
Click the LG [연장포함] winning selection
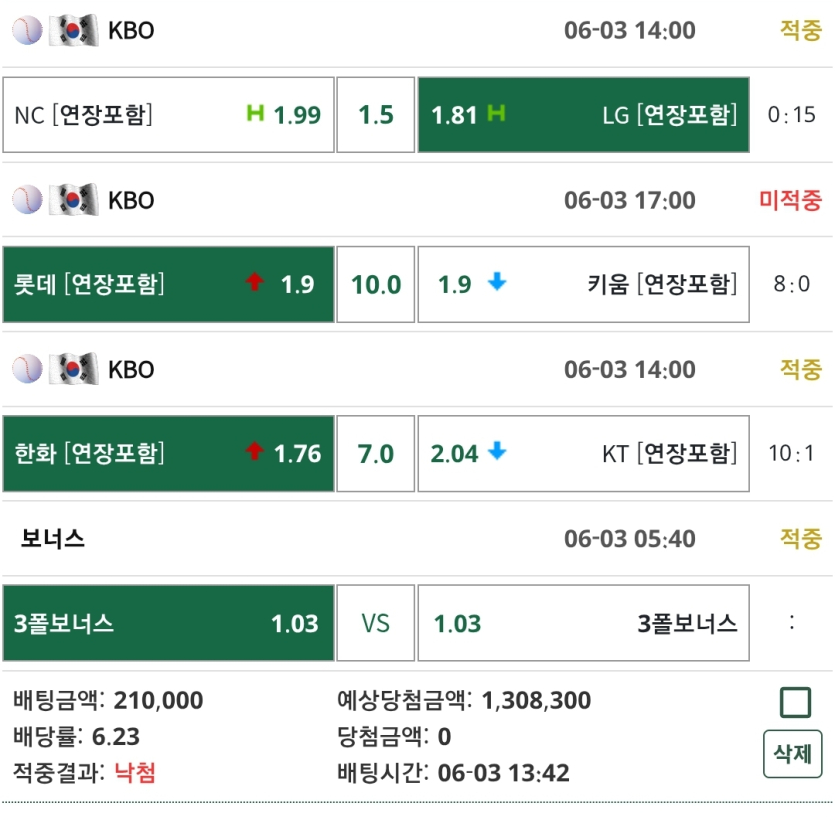coord(583,113)
